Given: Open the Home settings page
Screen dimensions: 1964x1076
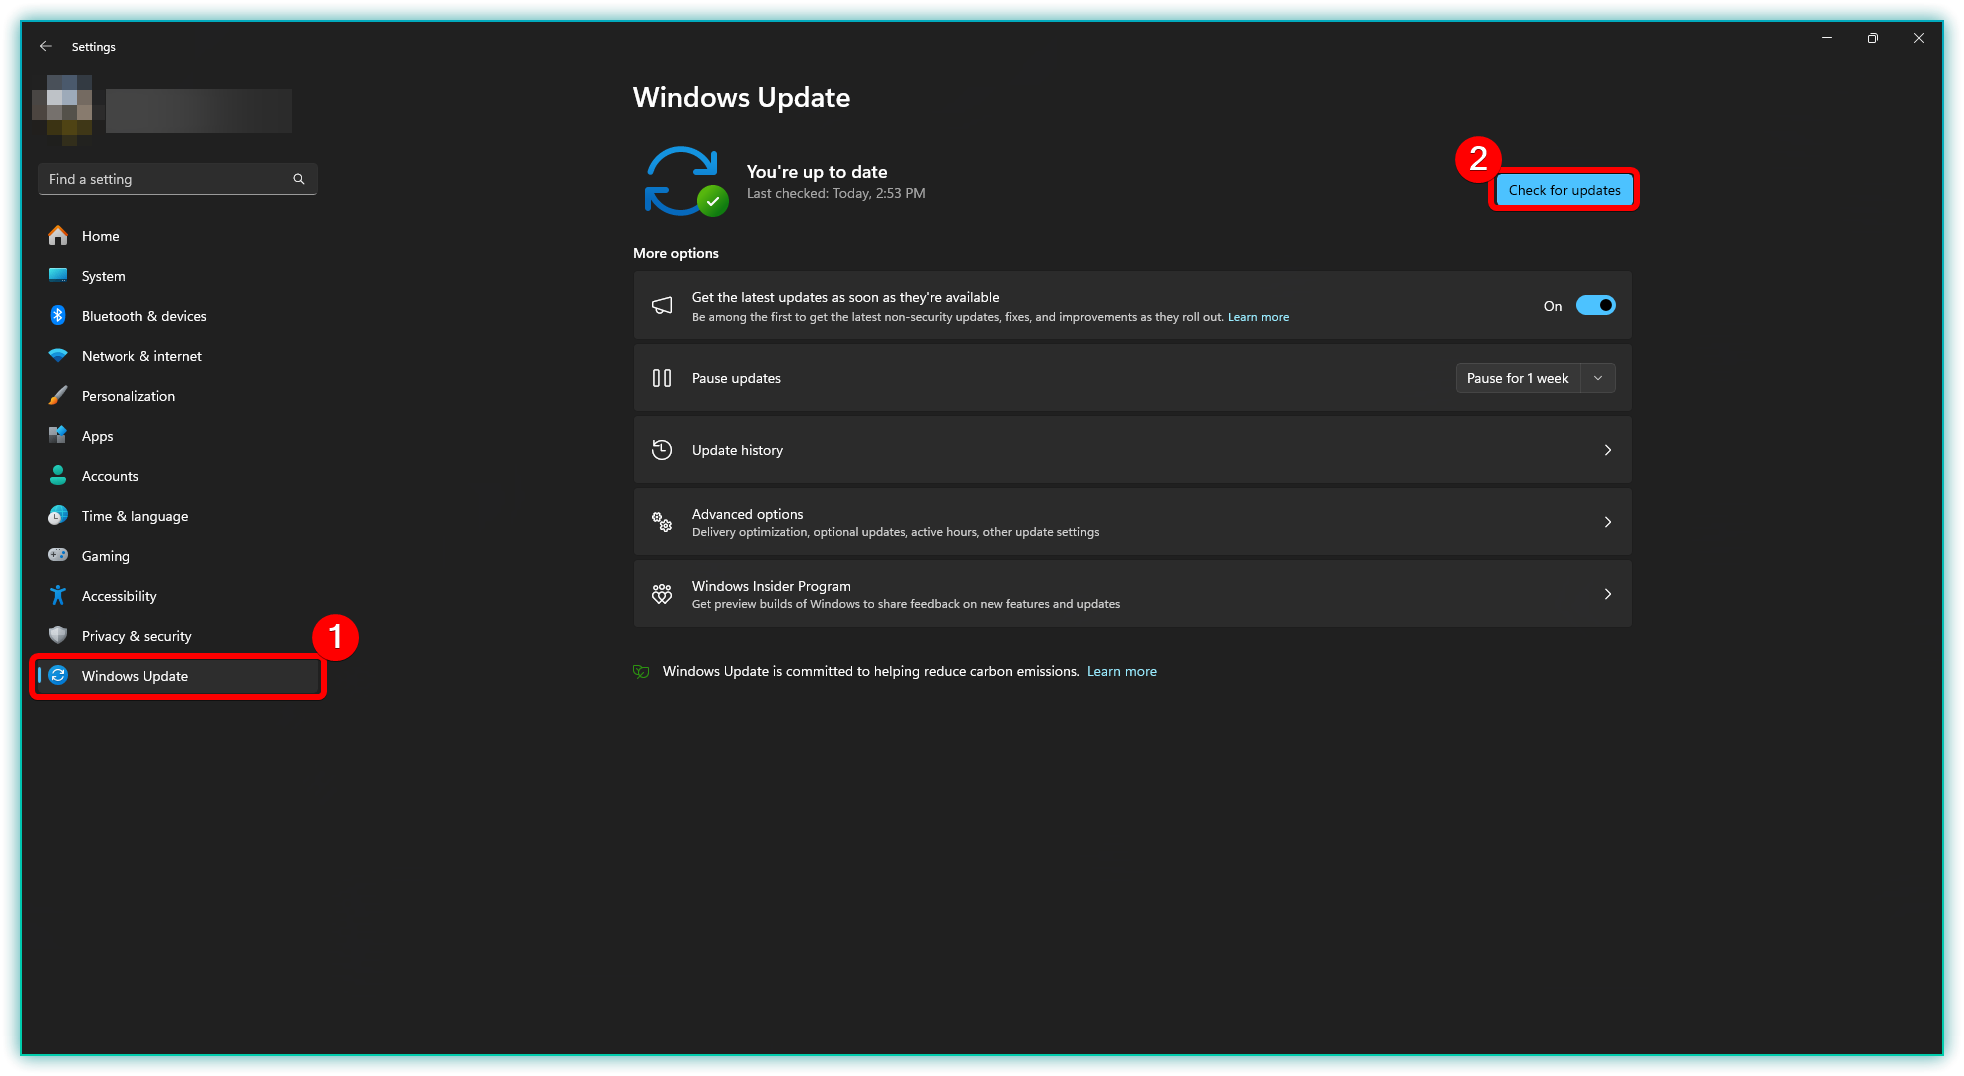Looking at the screenshot, I should coord(178,236).
